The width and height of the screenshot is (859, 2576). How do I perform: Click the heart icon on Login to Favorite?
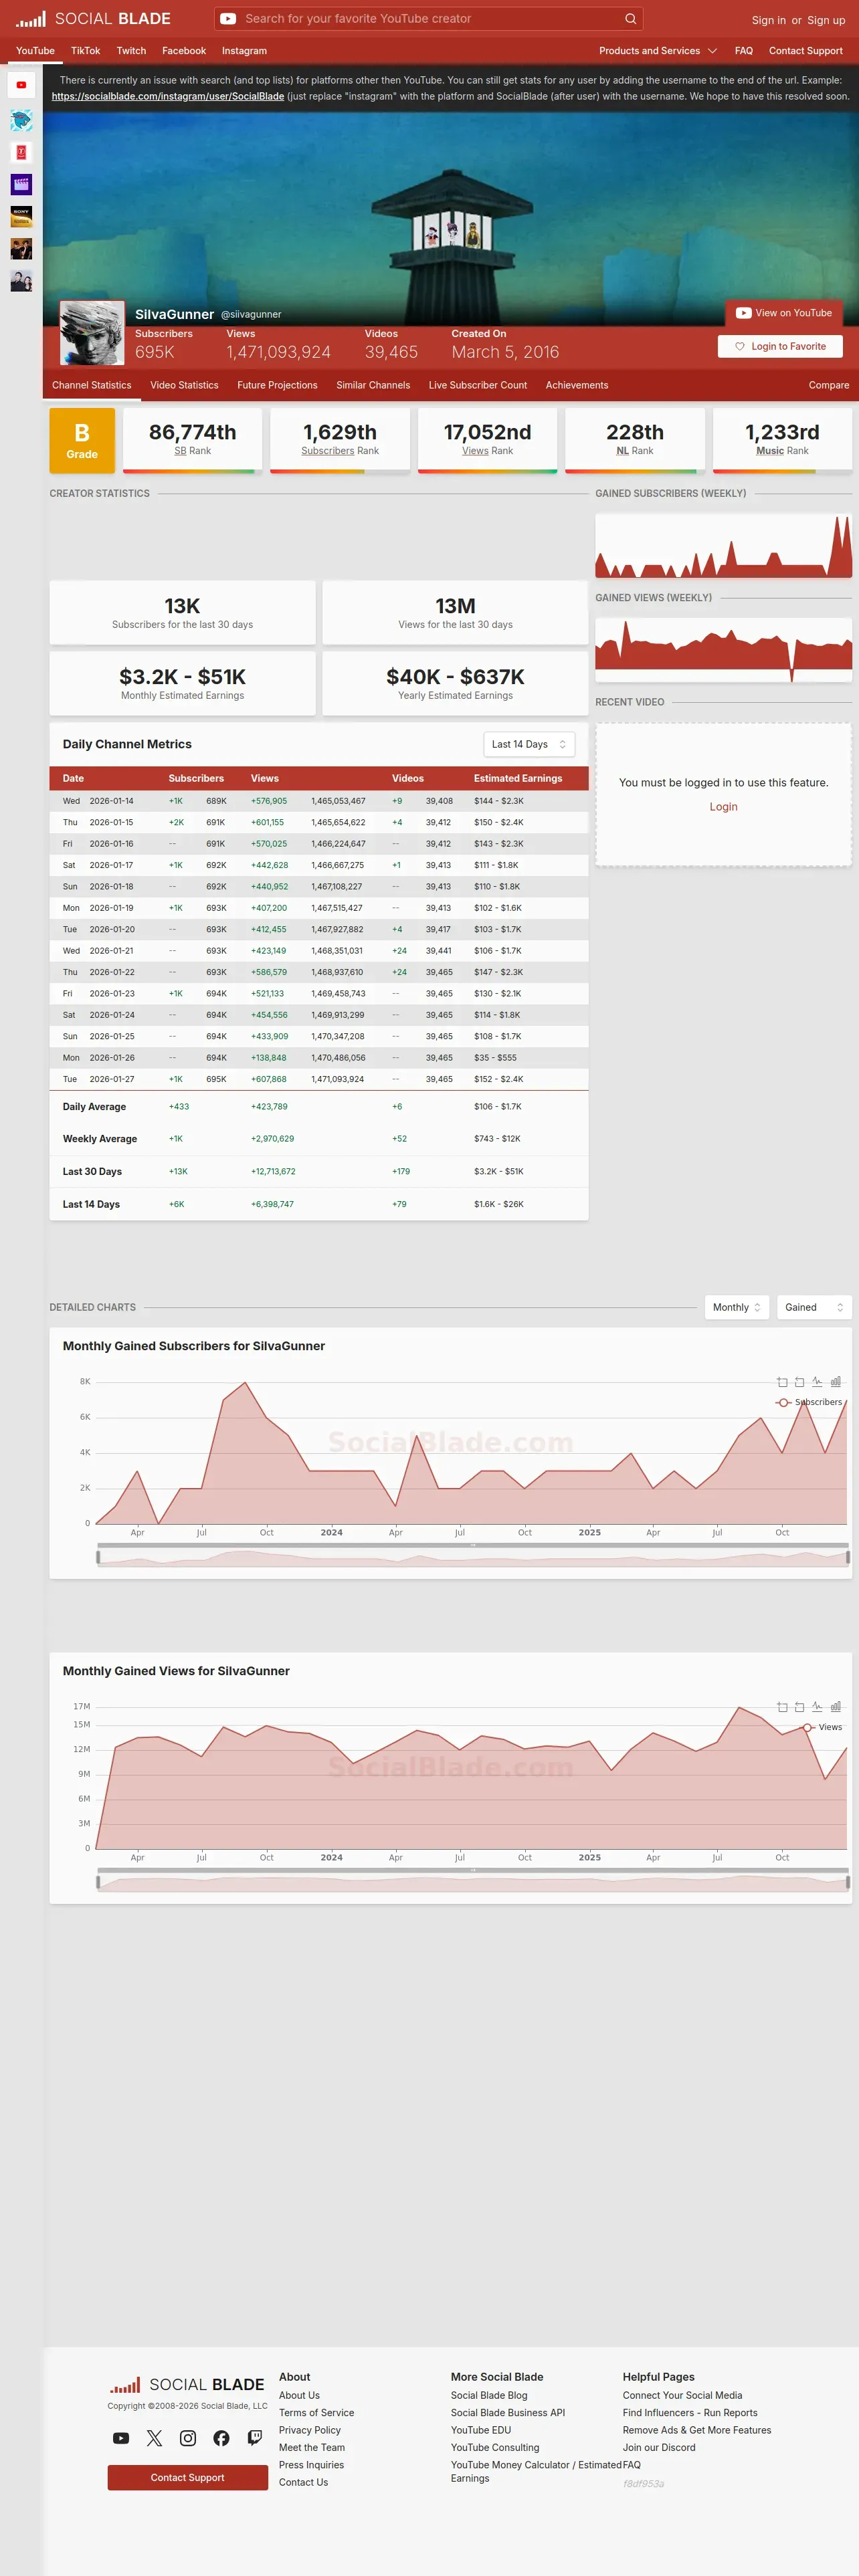740,346
